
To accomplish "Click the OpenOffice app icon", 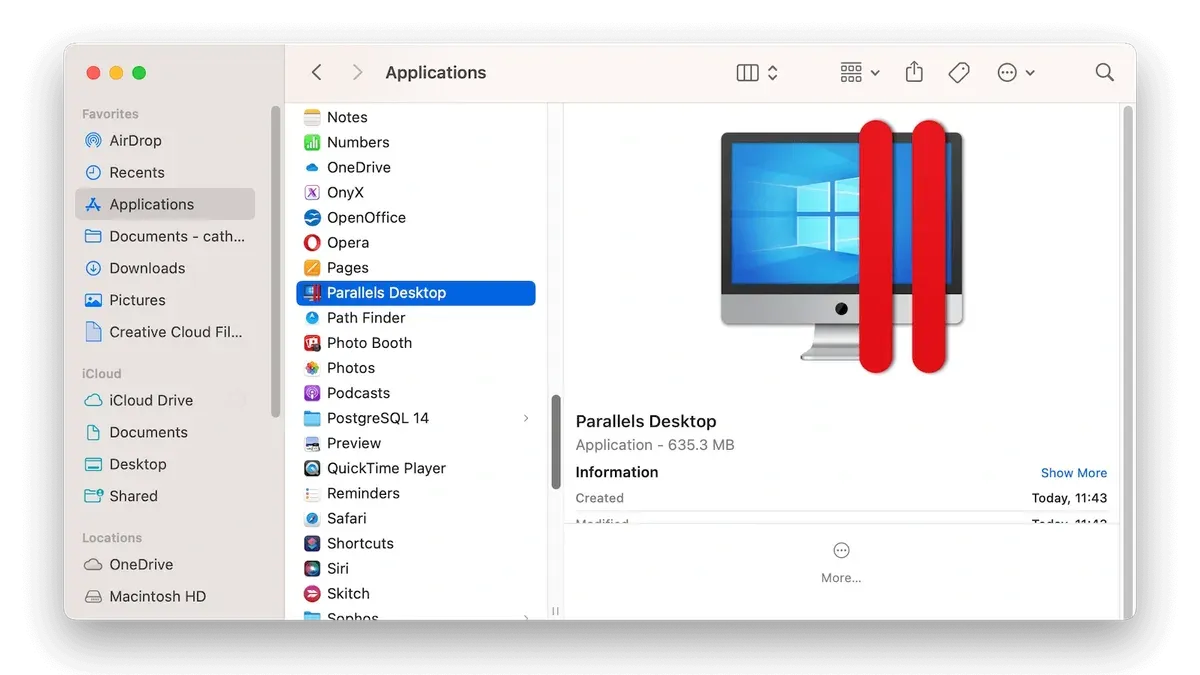I will [312, 217].
